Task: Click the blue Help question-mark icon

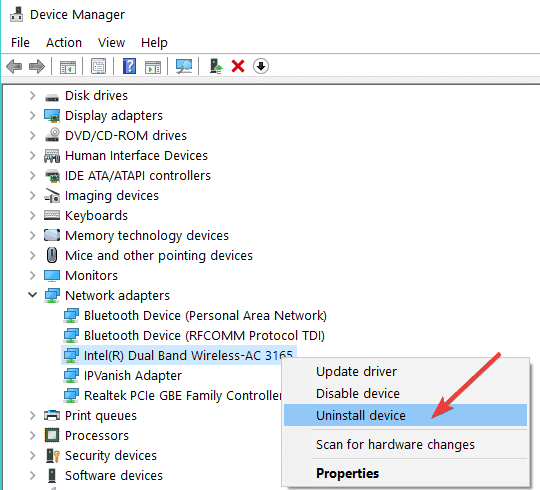Action: point(129,66)
